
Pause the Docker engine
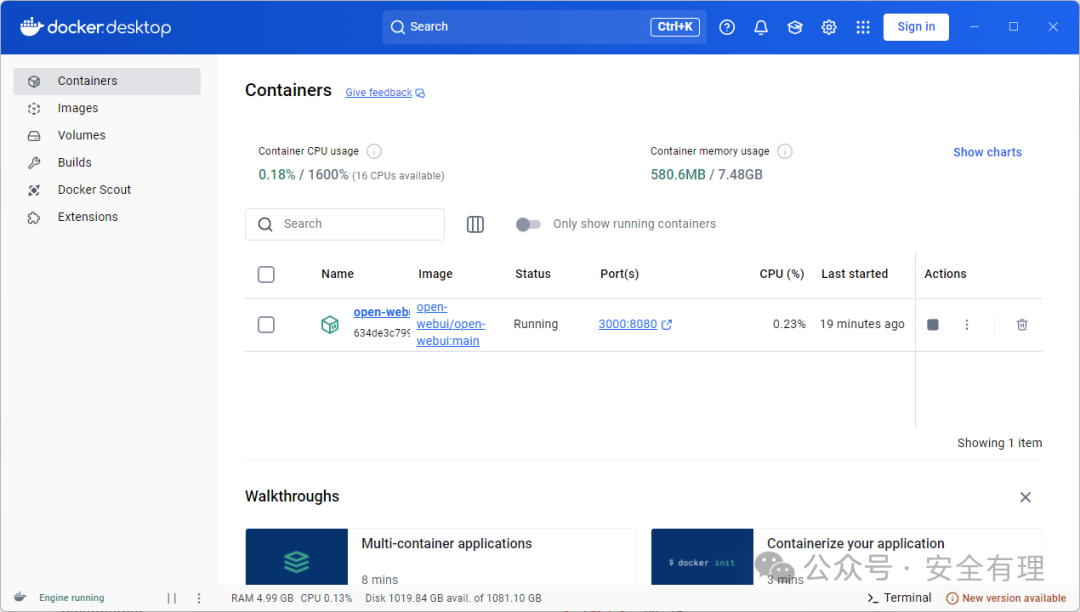172,598
